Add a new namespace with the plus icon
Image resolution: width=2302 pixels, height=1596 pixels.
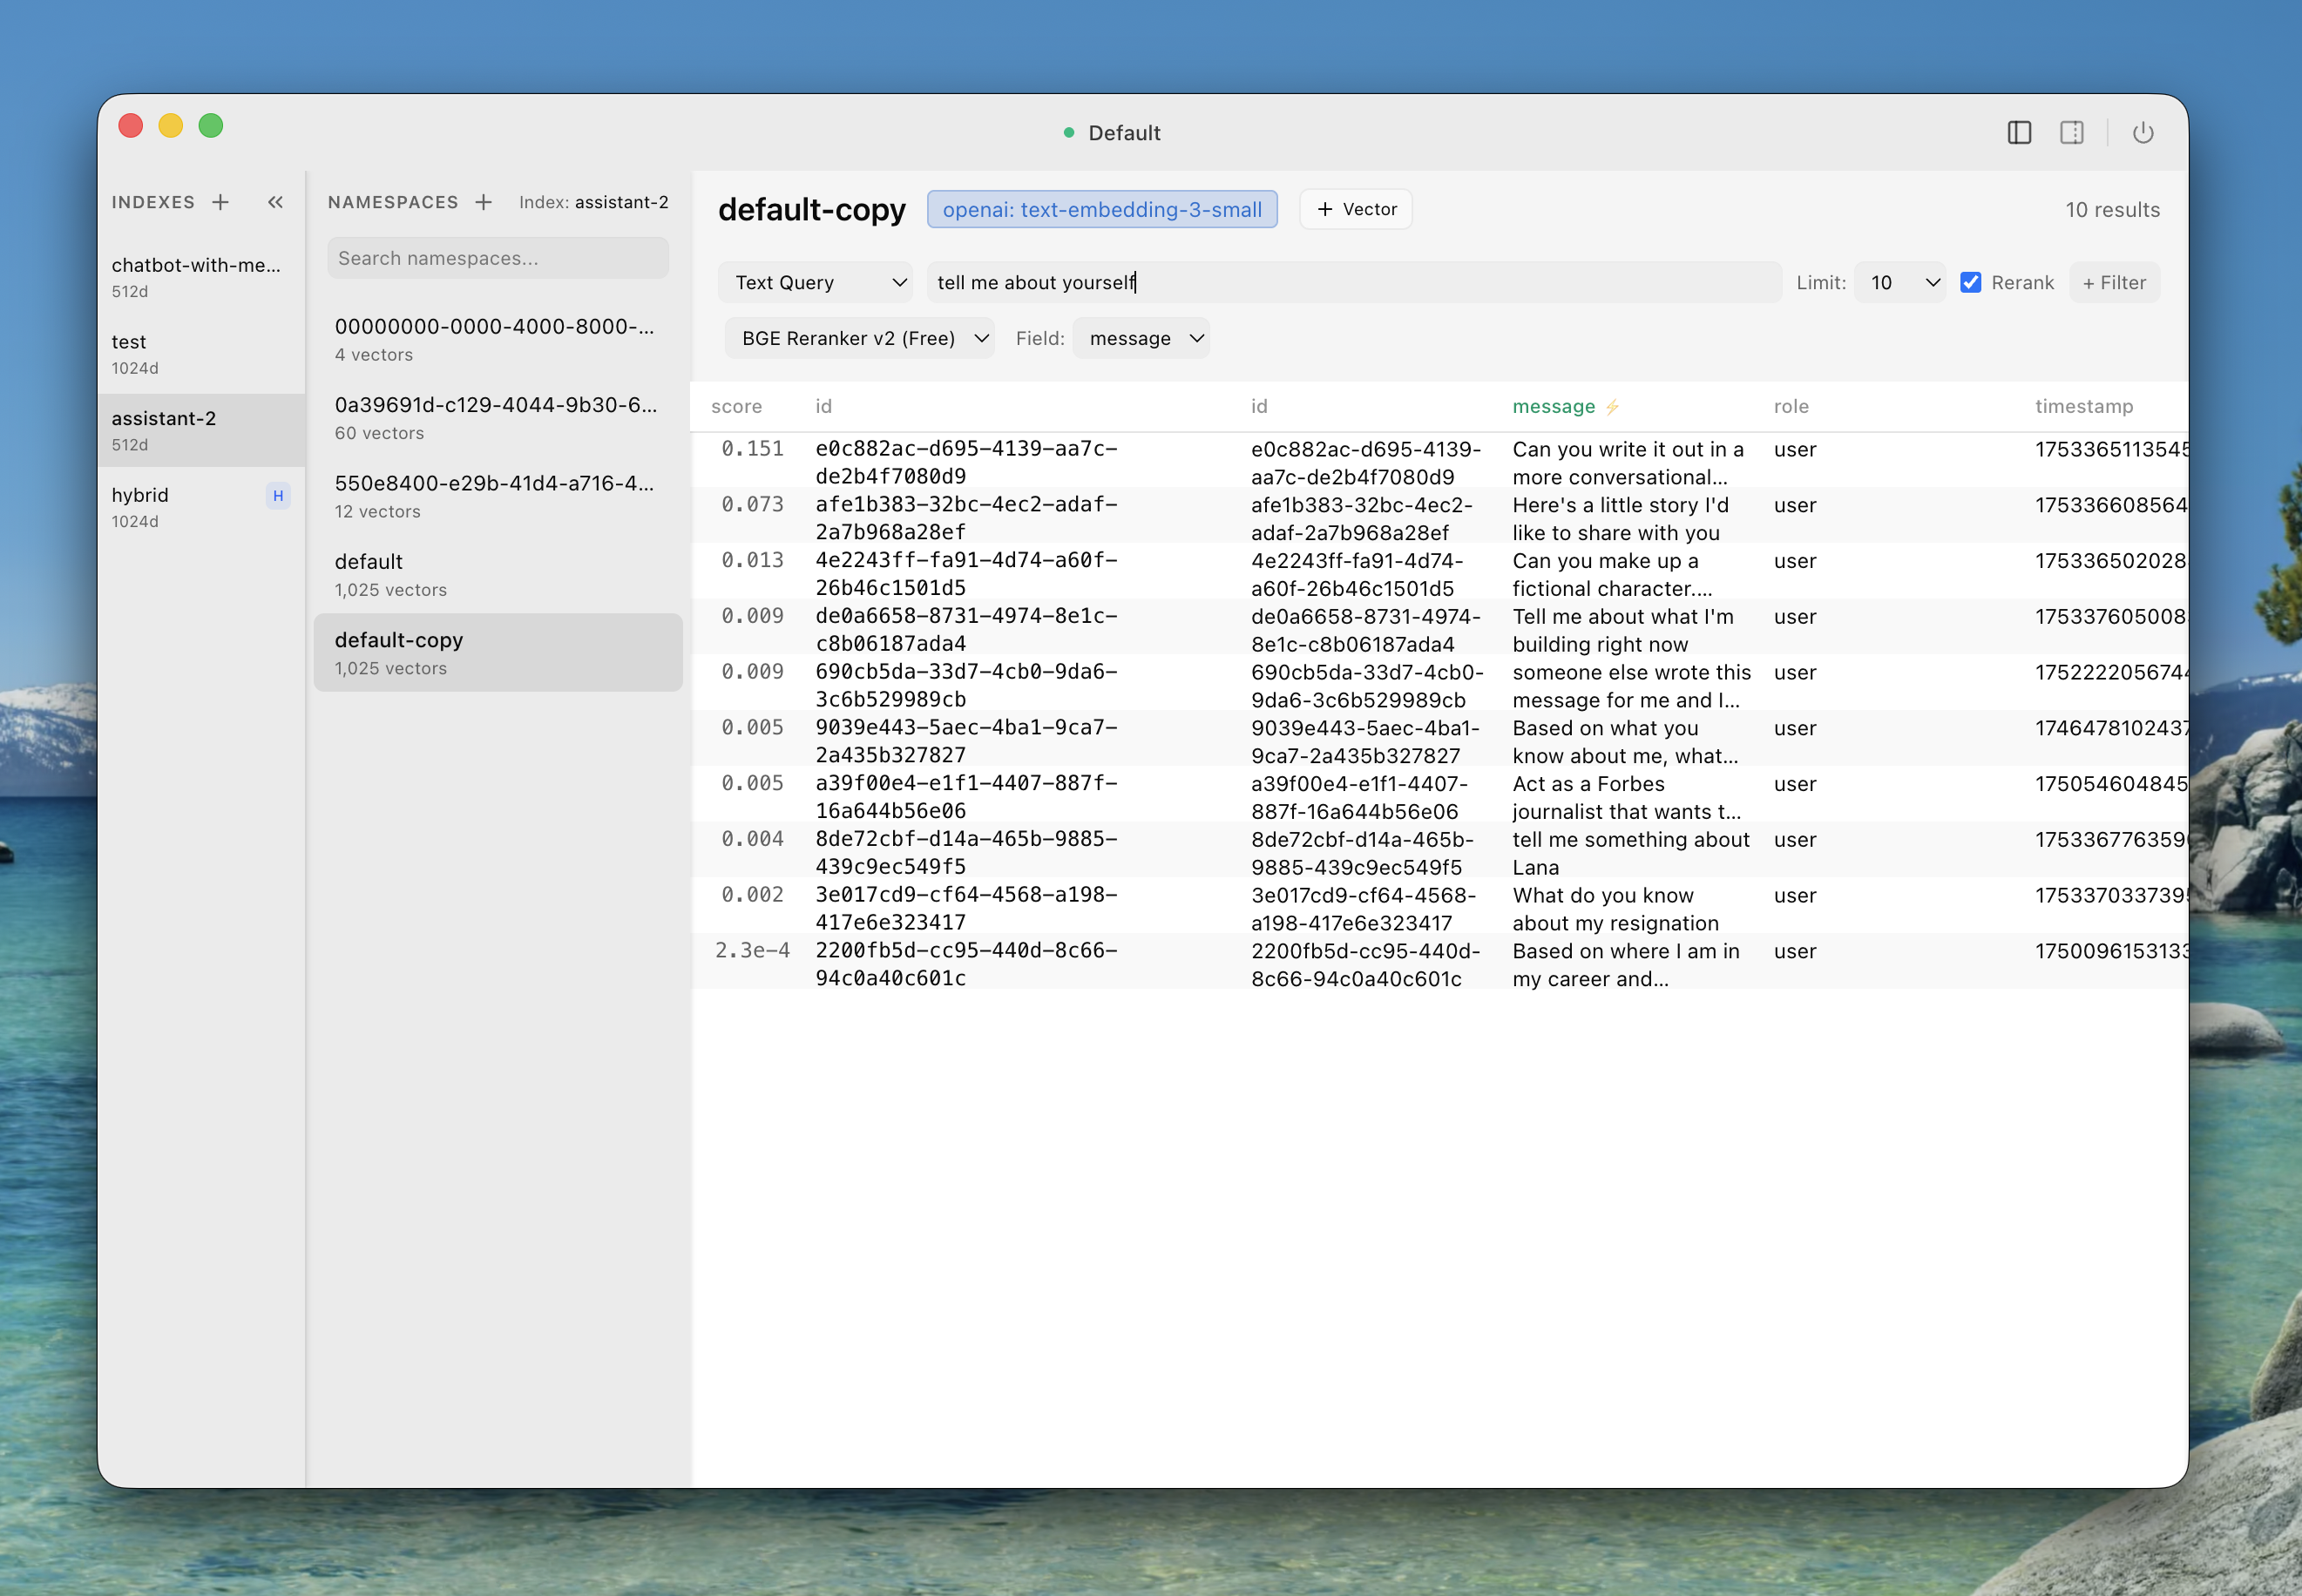point(483,201)
